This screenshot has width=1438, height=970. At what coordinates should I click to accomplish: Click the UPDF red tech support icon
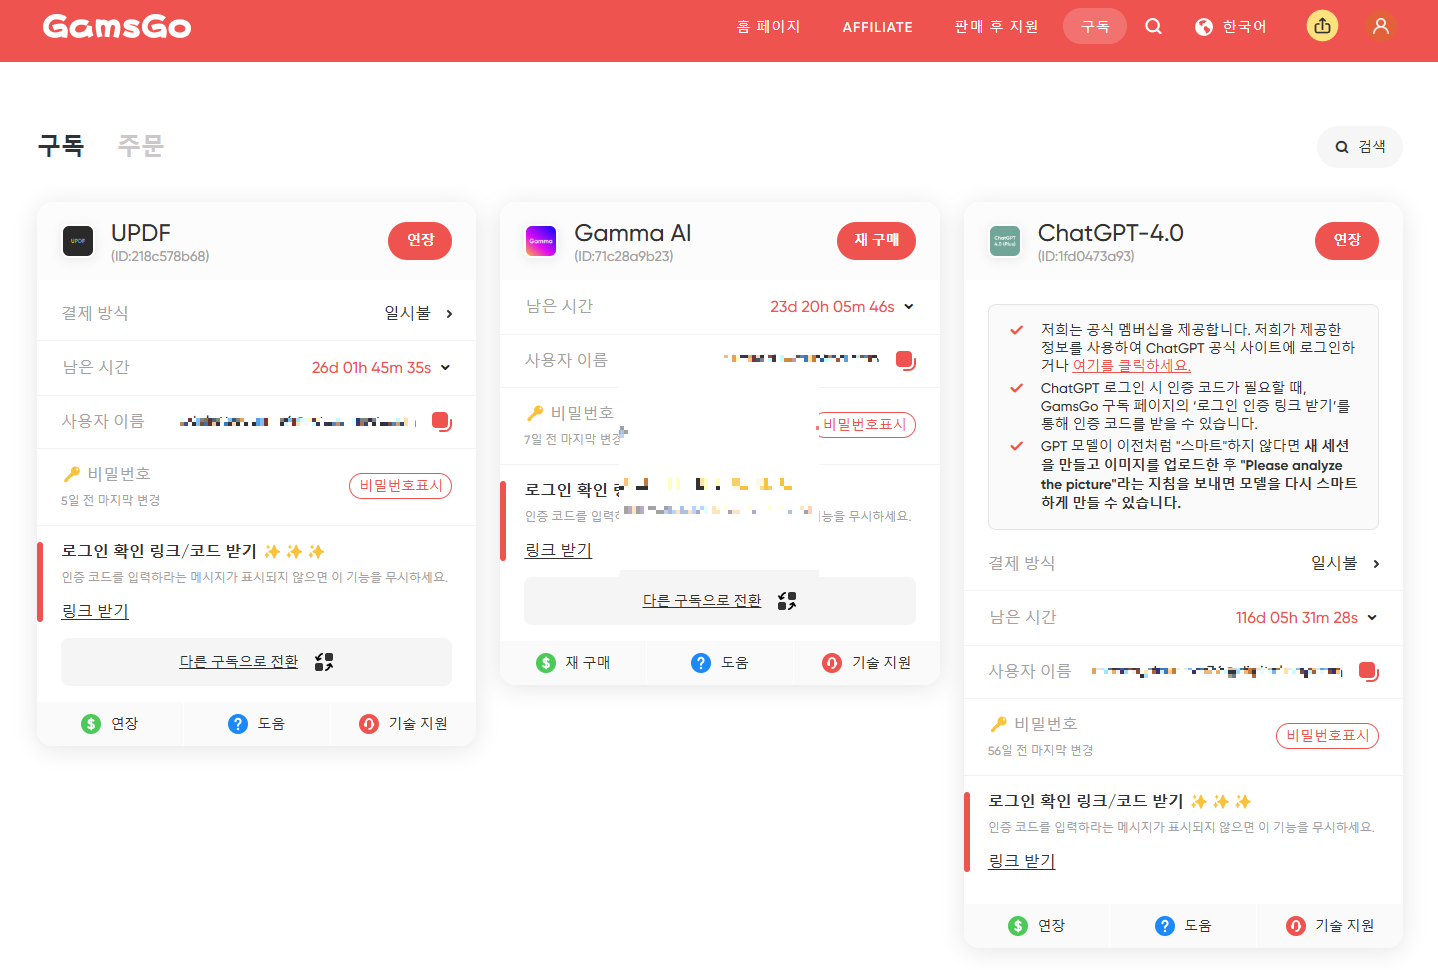coord(369,723)
